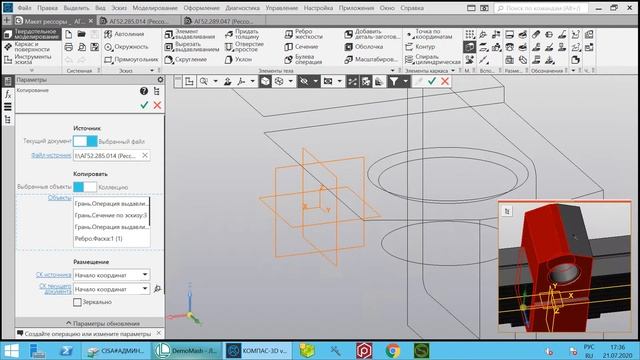The width and height of the screenshot is (640, 360).
Task: Select the Спираль цилиндрическая tool
Action: point(433,60)
